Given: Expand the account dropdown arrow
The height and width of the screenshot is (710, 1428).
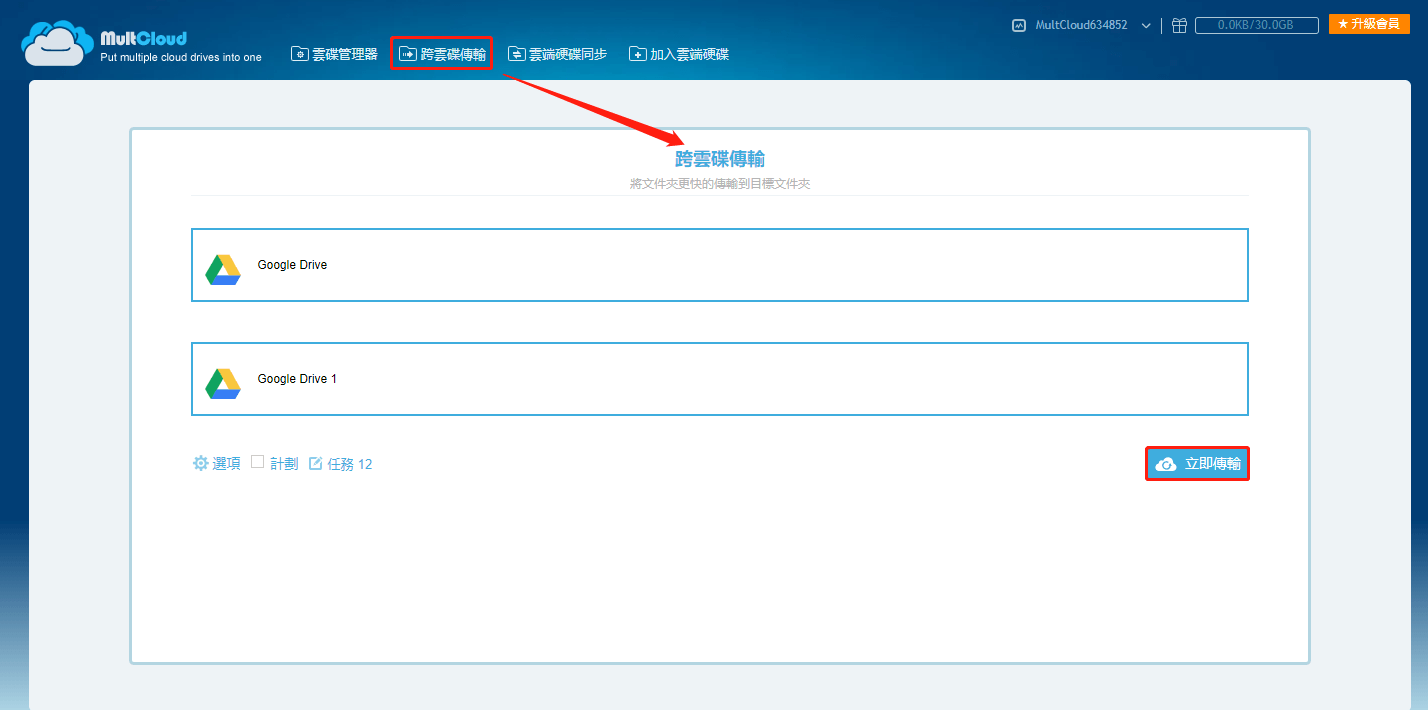Looking at the screenshot, I should (1146, 26).
